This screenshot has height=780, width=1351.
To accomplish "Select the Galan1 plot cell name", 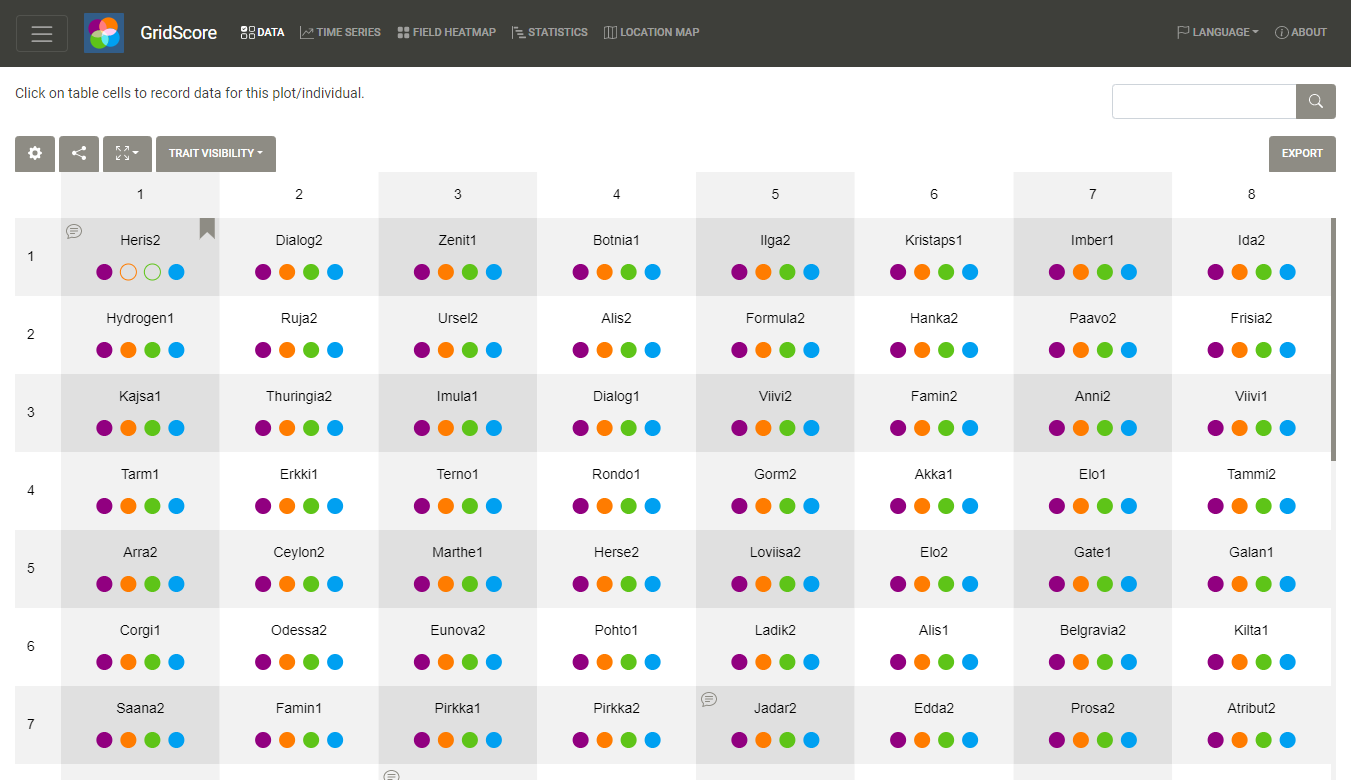I will (x=1251, y=552).
